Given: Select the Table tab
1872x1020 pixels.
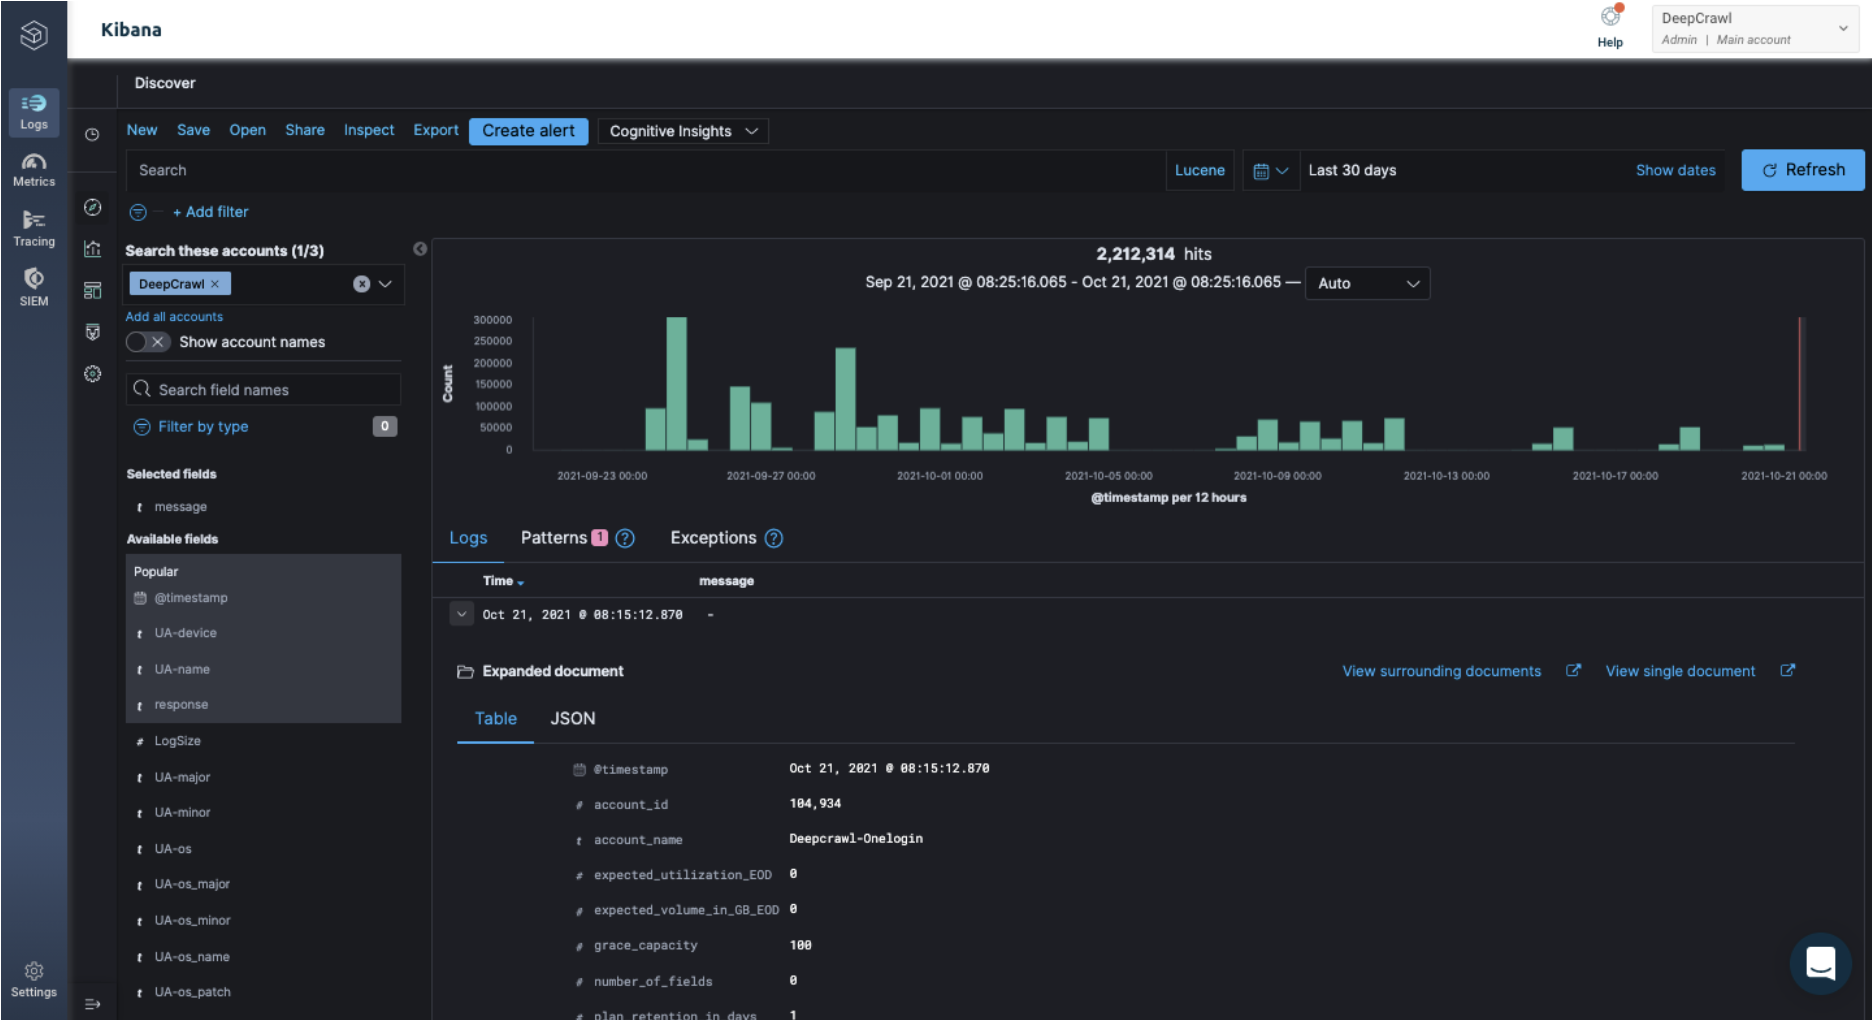Looking at the screenshot, I should tap(495, 719).
